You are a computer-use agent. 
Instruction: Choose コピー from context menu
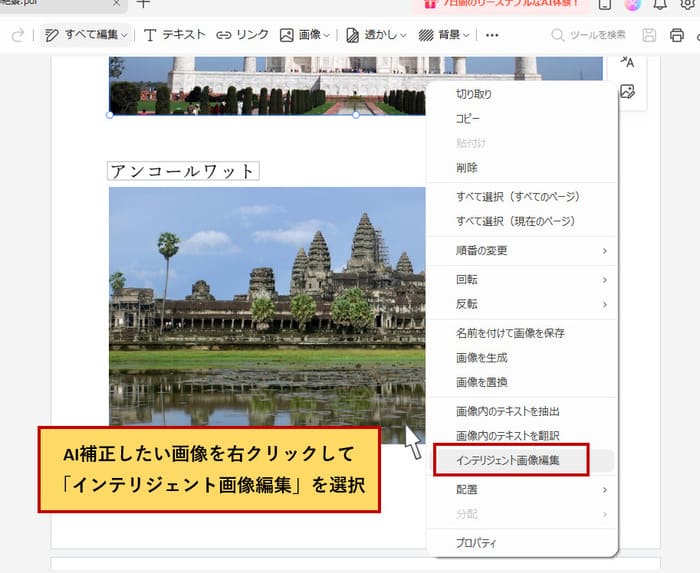pyautogui.click(x=522, y=119)
